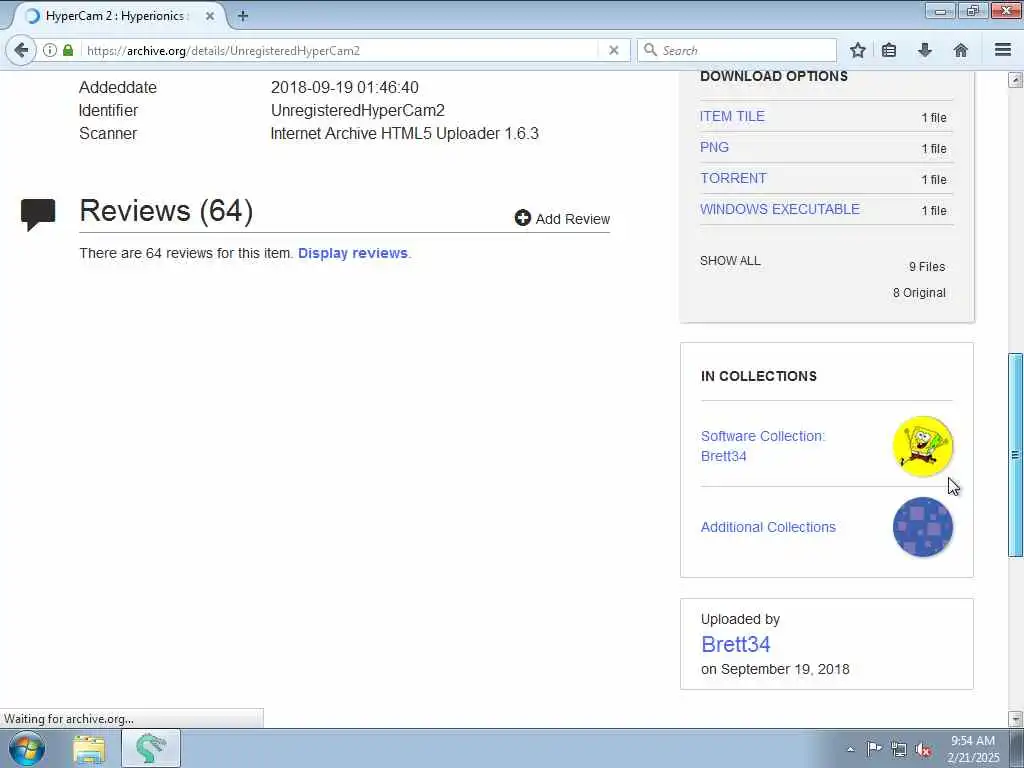Click the blue Additional Collections thumbnail

pos(923,527)
